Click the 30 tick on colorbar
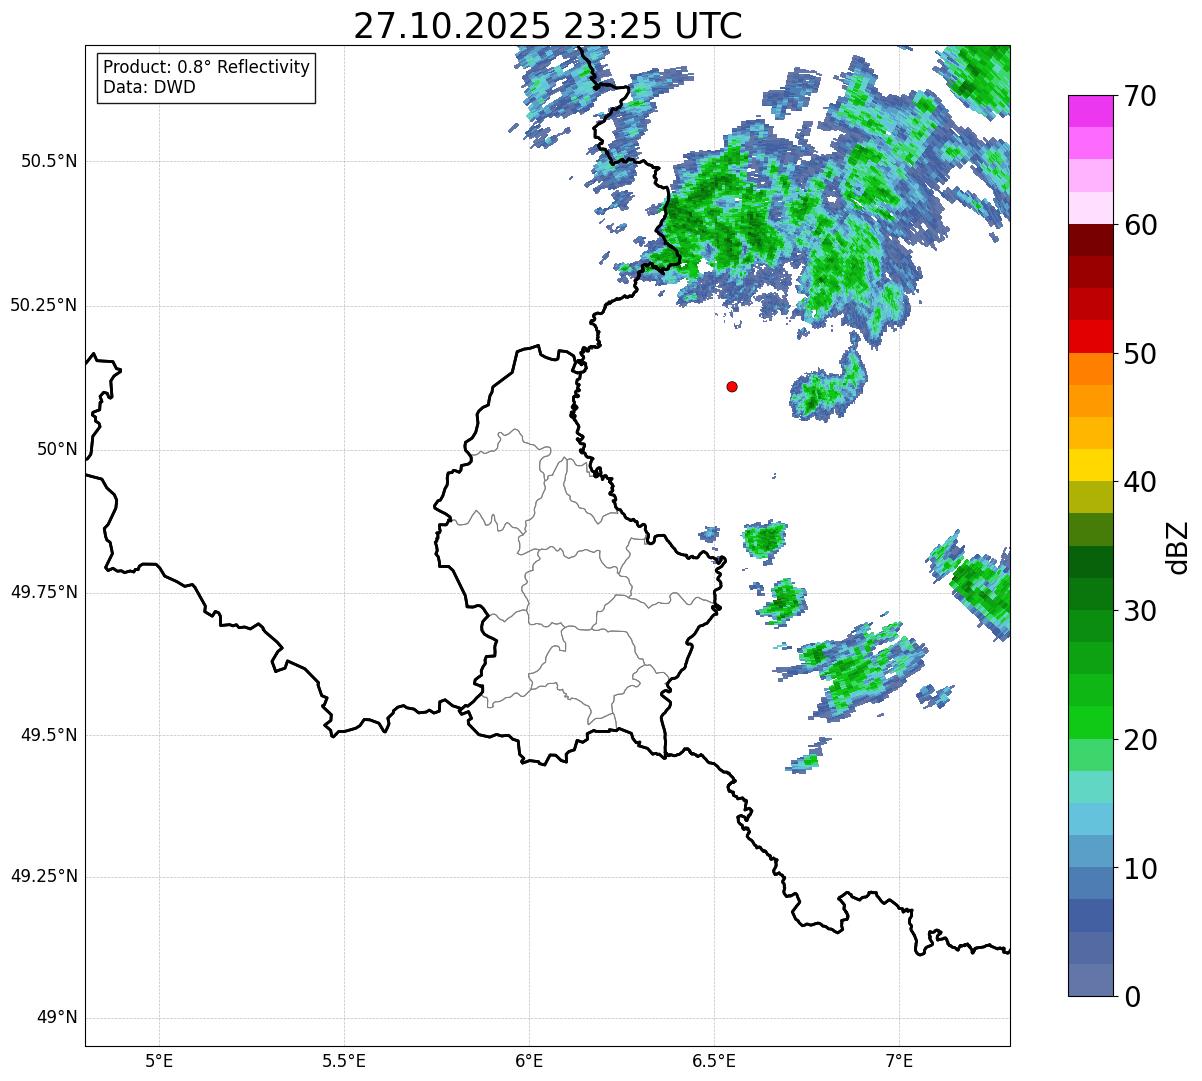The image size is (1202, 1081). click(1140, 611)
